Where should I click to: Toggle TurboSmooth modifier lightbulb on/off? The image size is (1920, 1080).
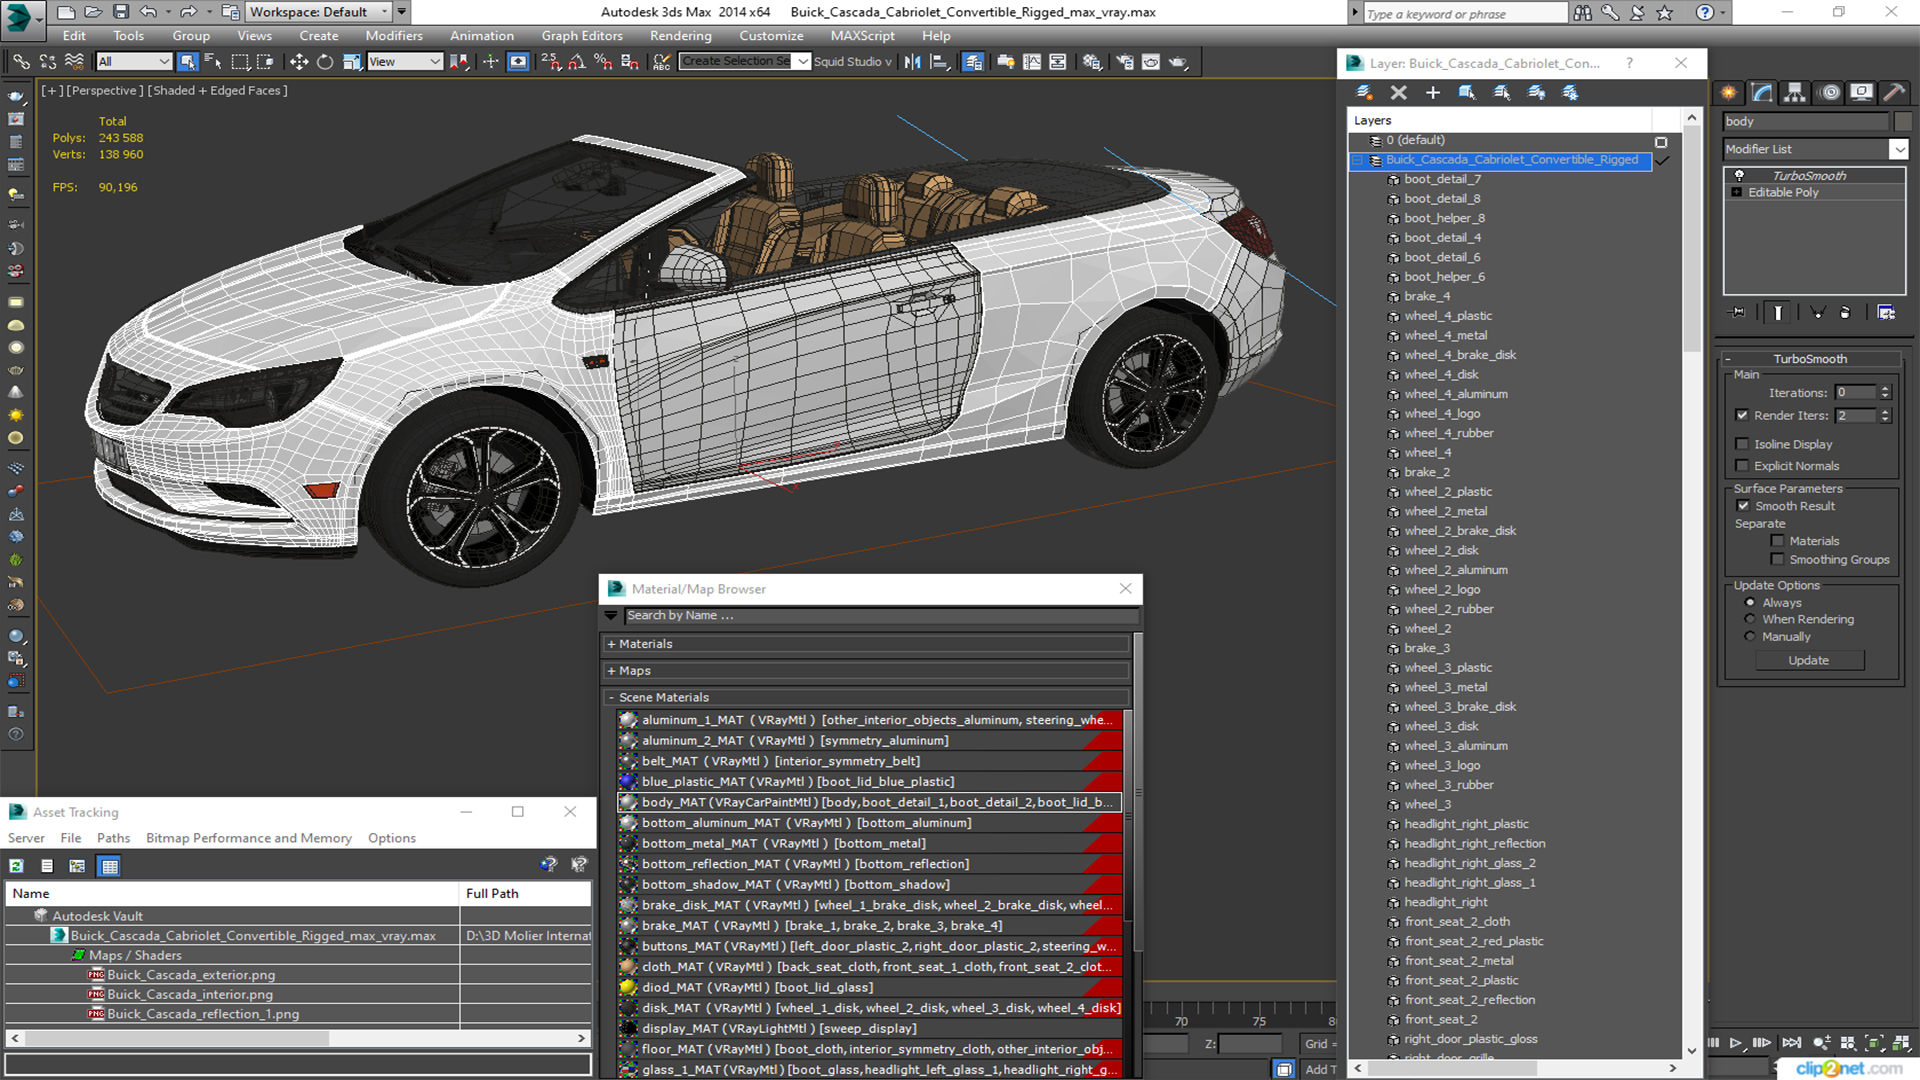pos(1739,175)
